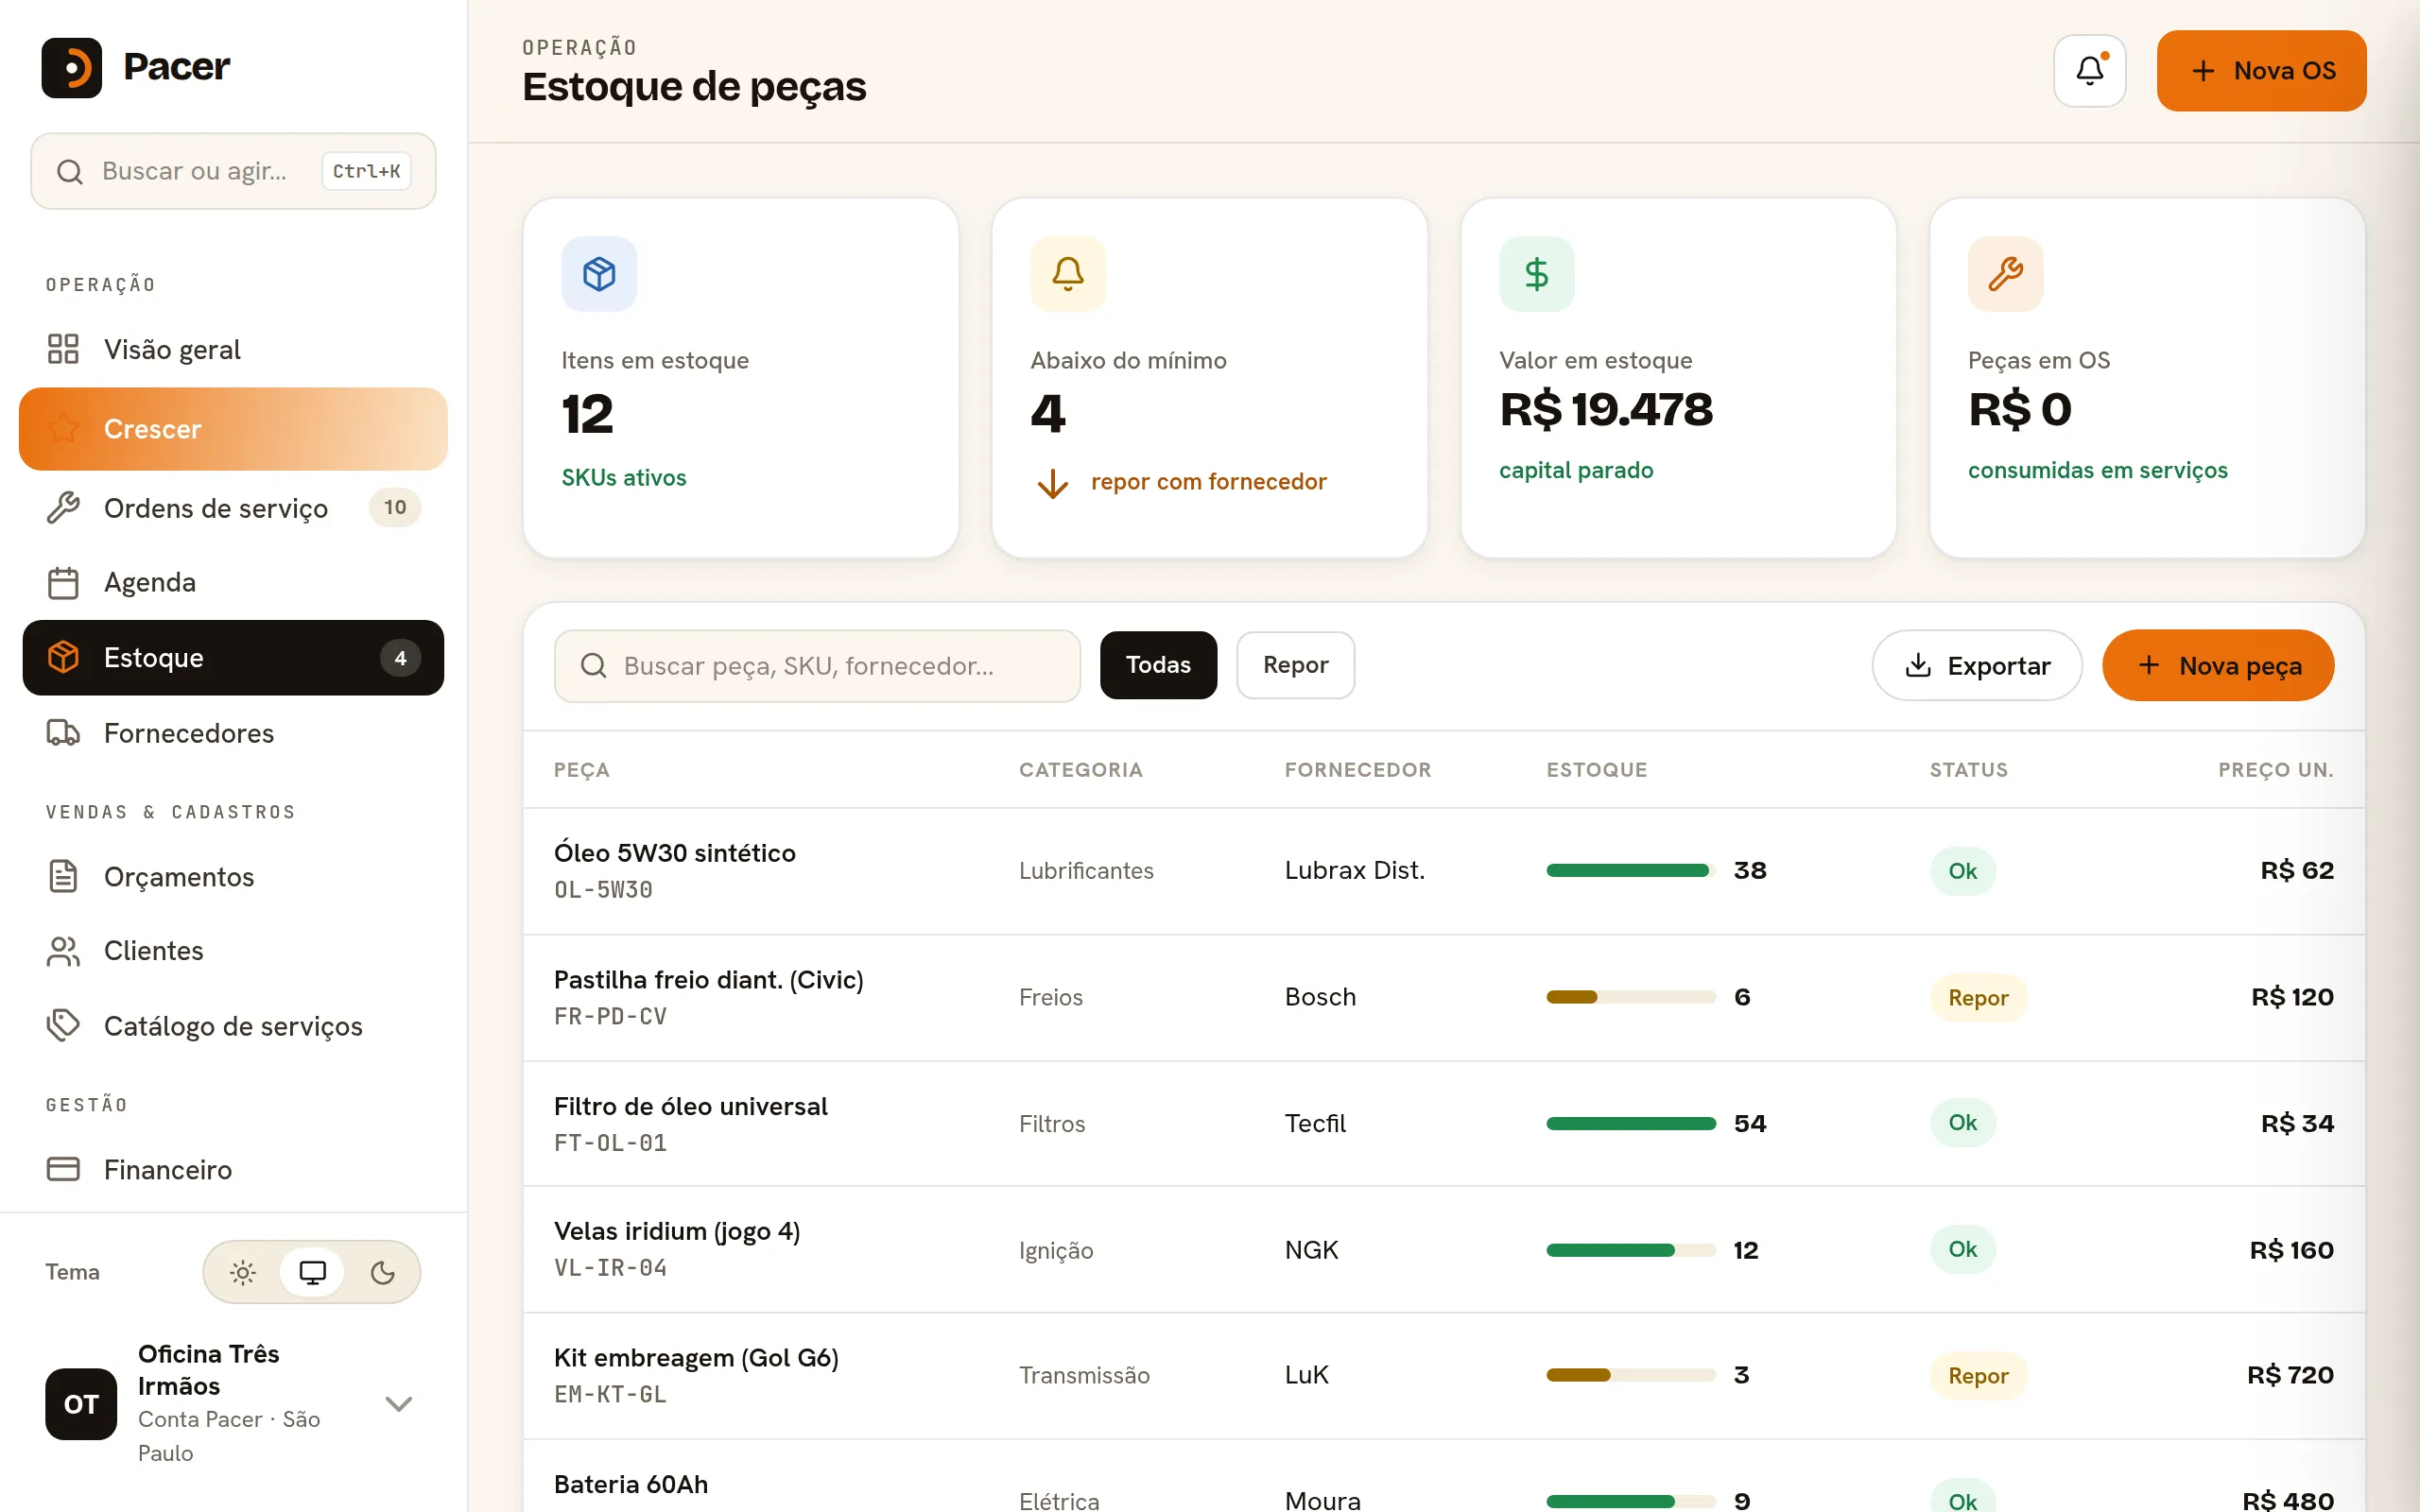Screen dimensions: 2420x1512
Task: Focus the Buscar ou agir search field
Action: click(x=233, y=171)
